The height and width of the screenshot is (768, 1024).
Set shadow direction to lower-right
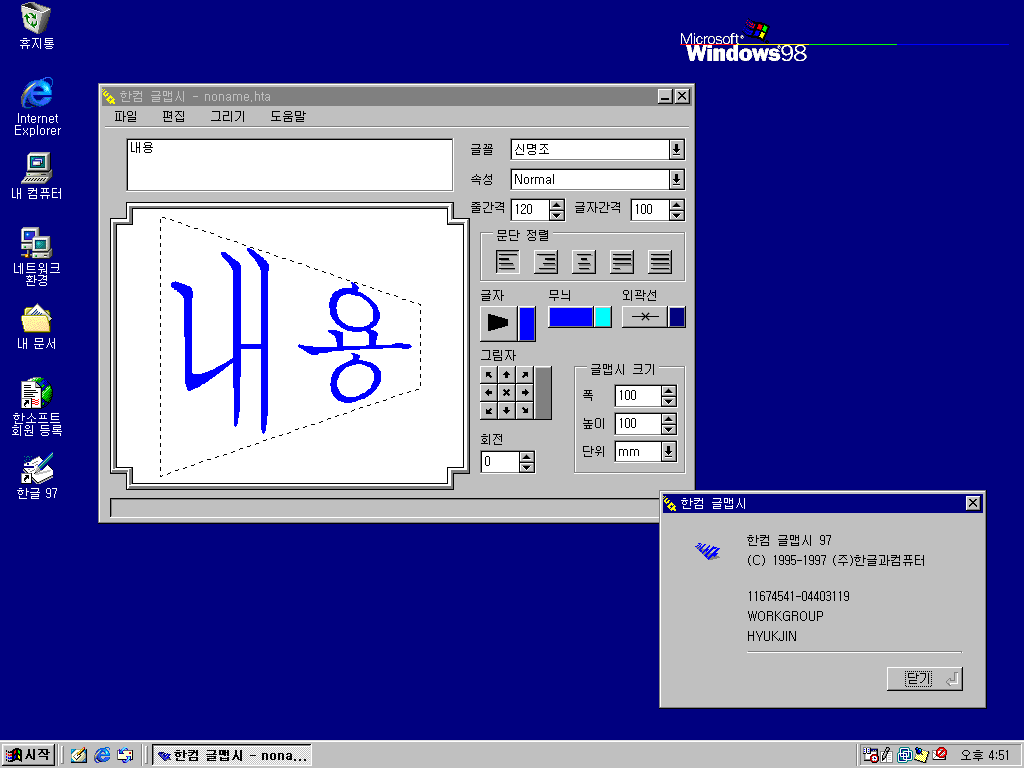click(x=524, y=410)
